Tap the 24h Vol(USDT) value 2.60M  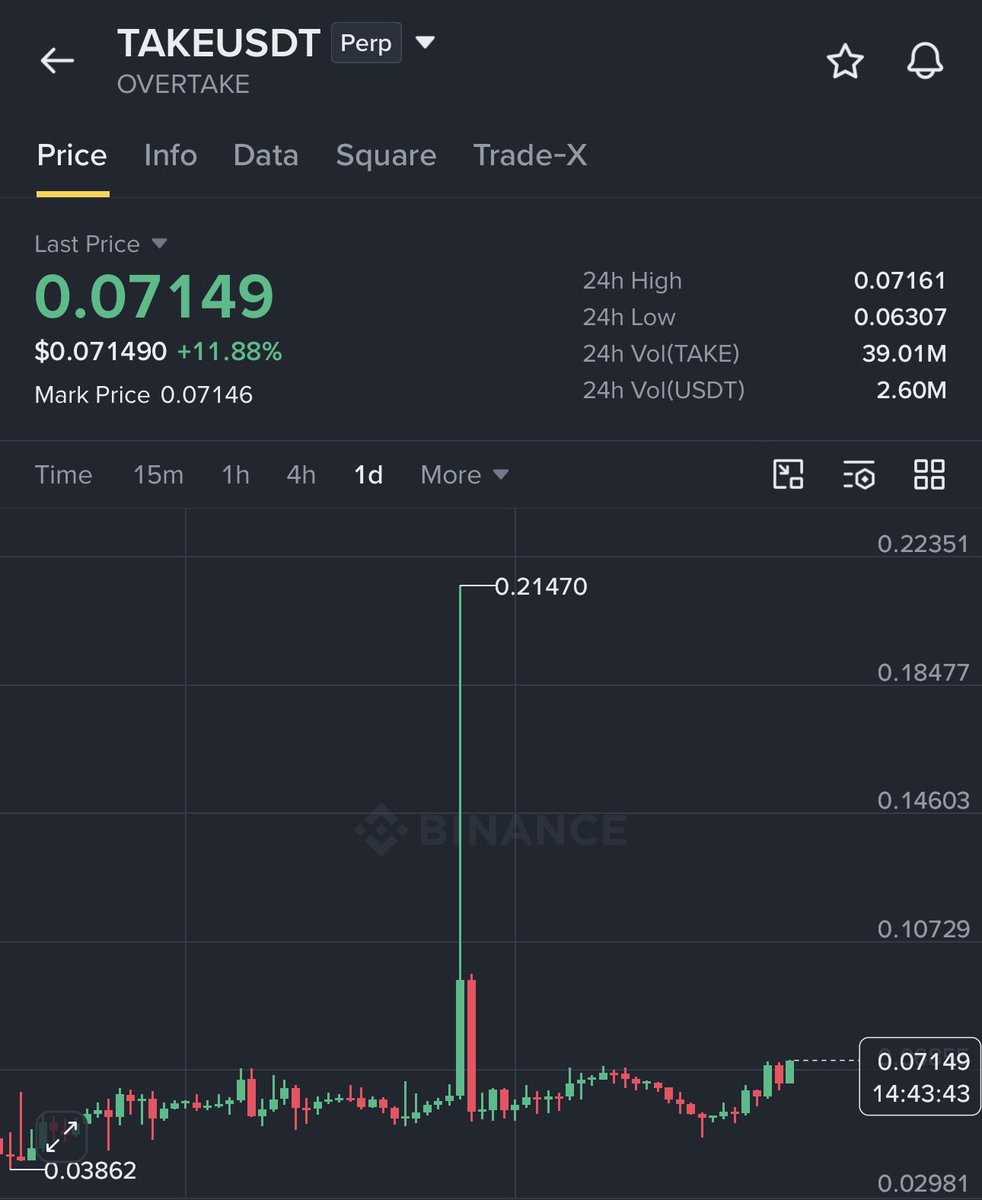(911, 389)
